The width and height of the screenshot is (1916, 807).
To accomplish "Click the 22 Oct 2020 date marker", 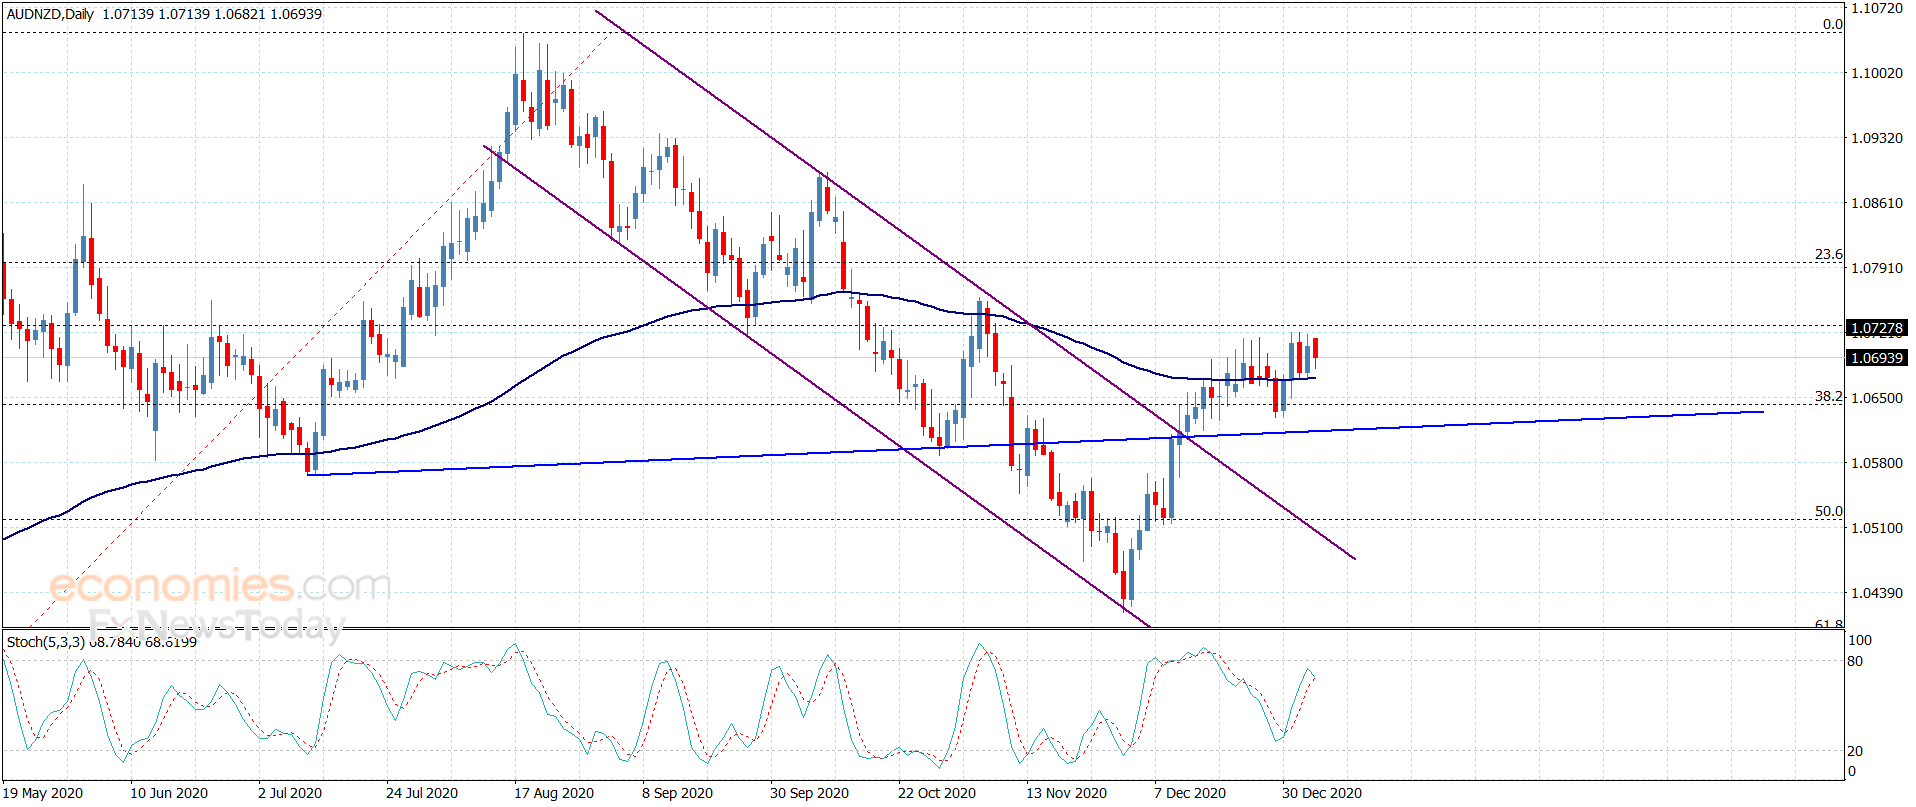I will [x=937, y=793].
